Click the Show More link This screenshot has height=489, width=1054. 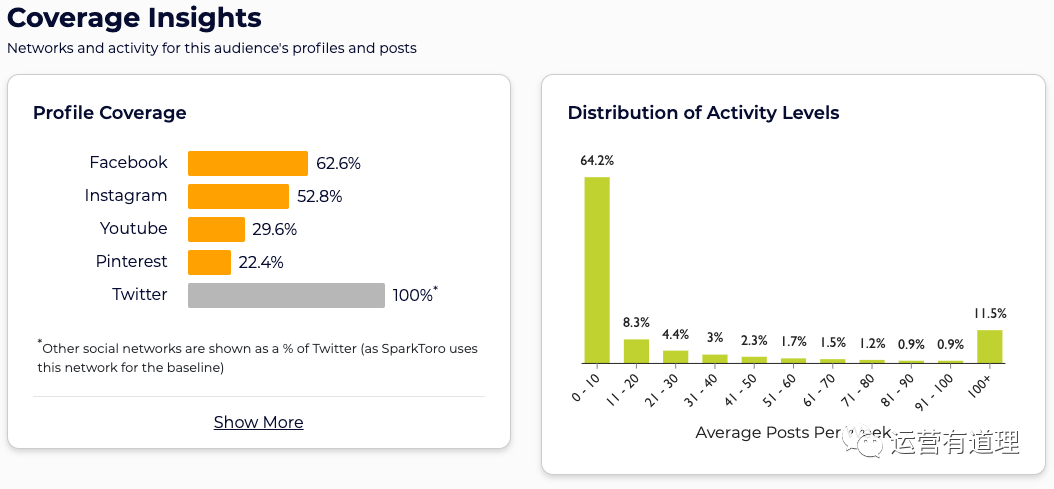tap(258, 422)
